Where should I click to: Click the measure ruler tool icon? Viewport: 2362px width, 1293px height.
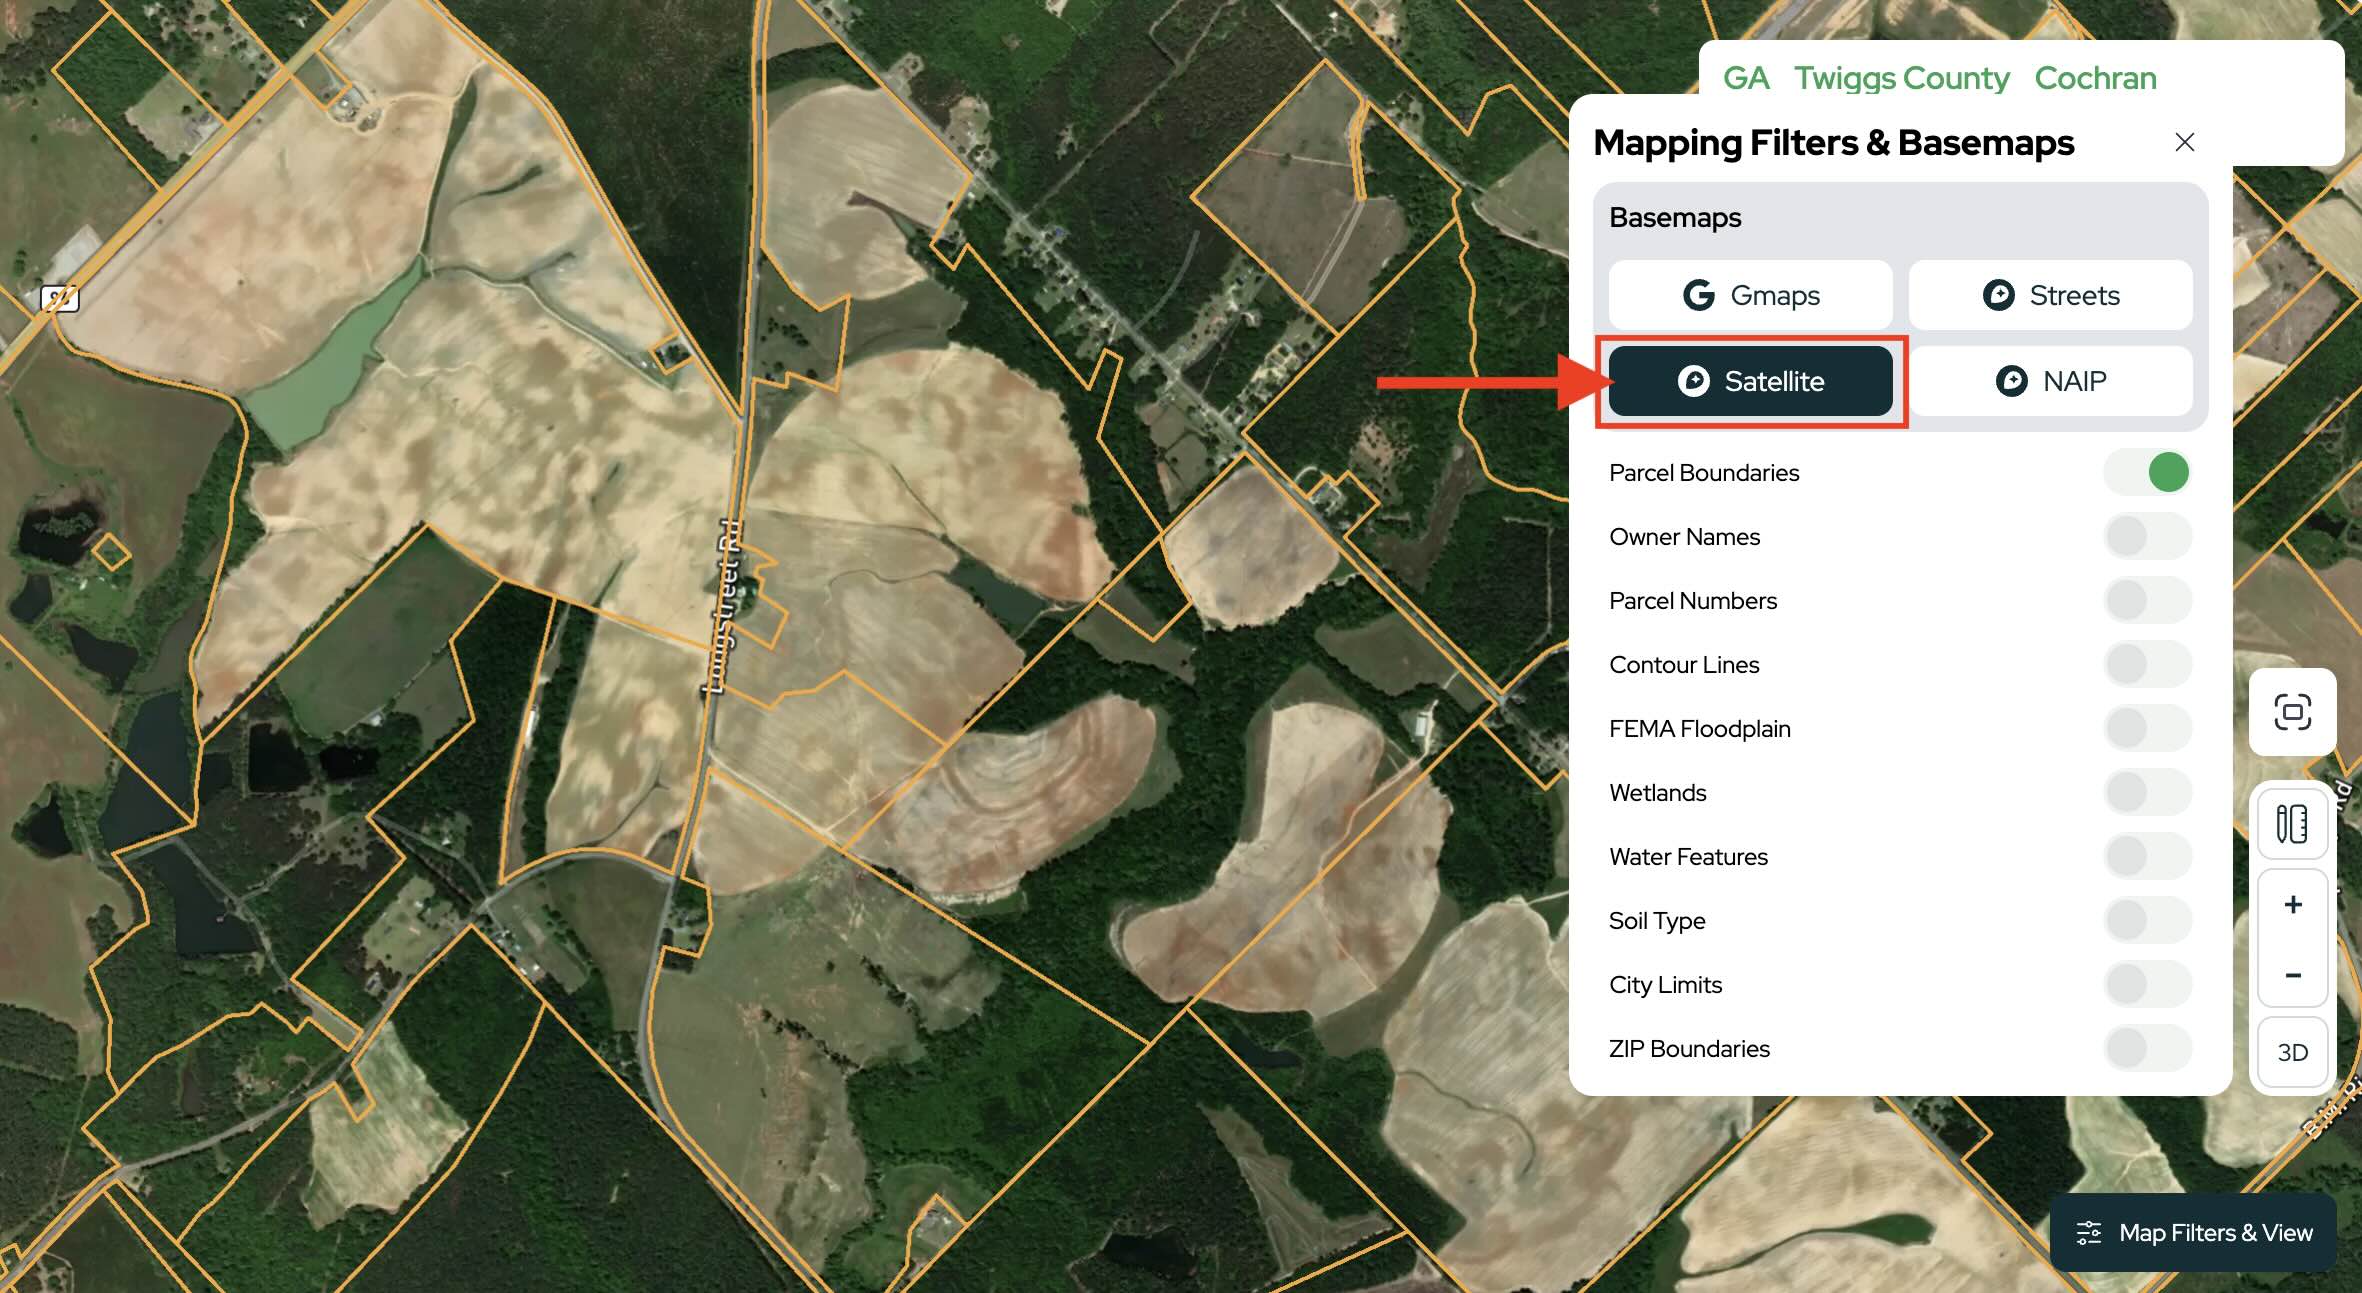2292,824
